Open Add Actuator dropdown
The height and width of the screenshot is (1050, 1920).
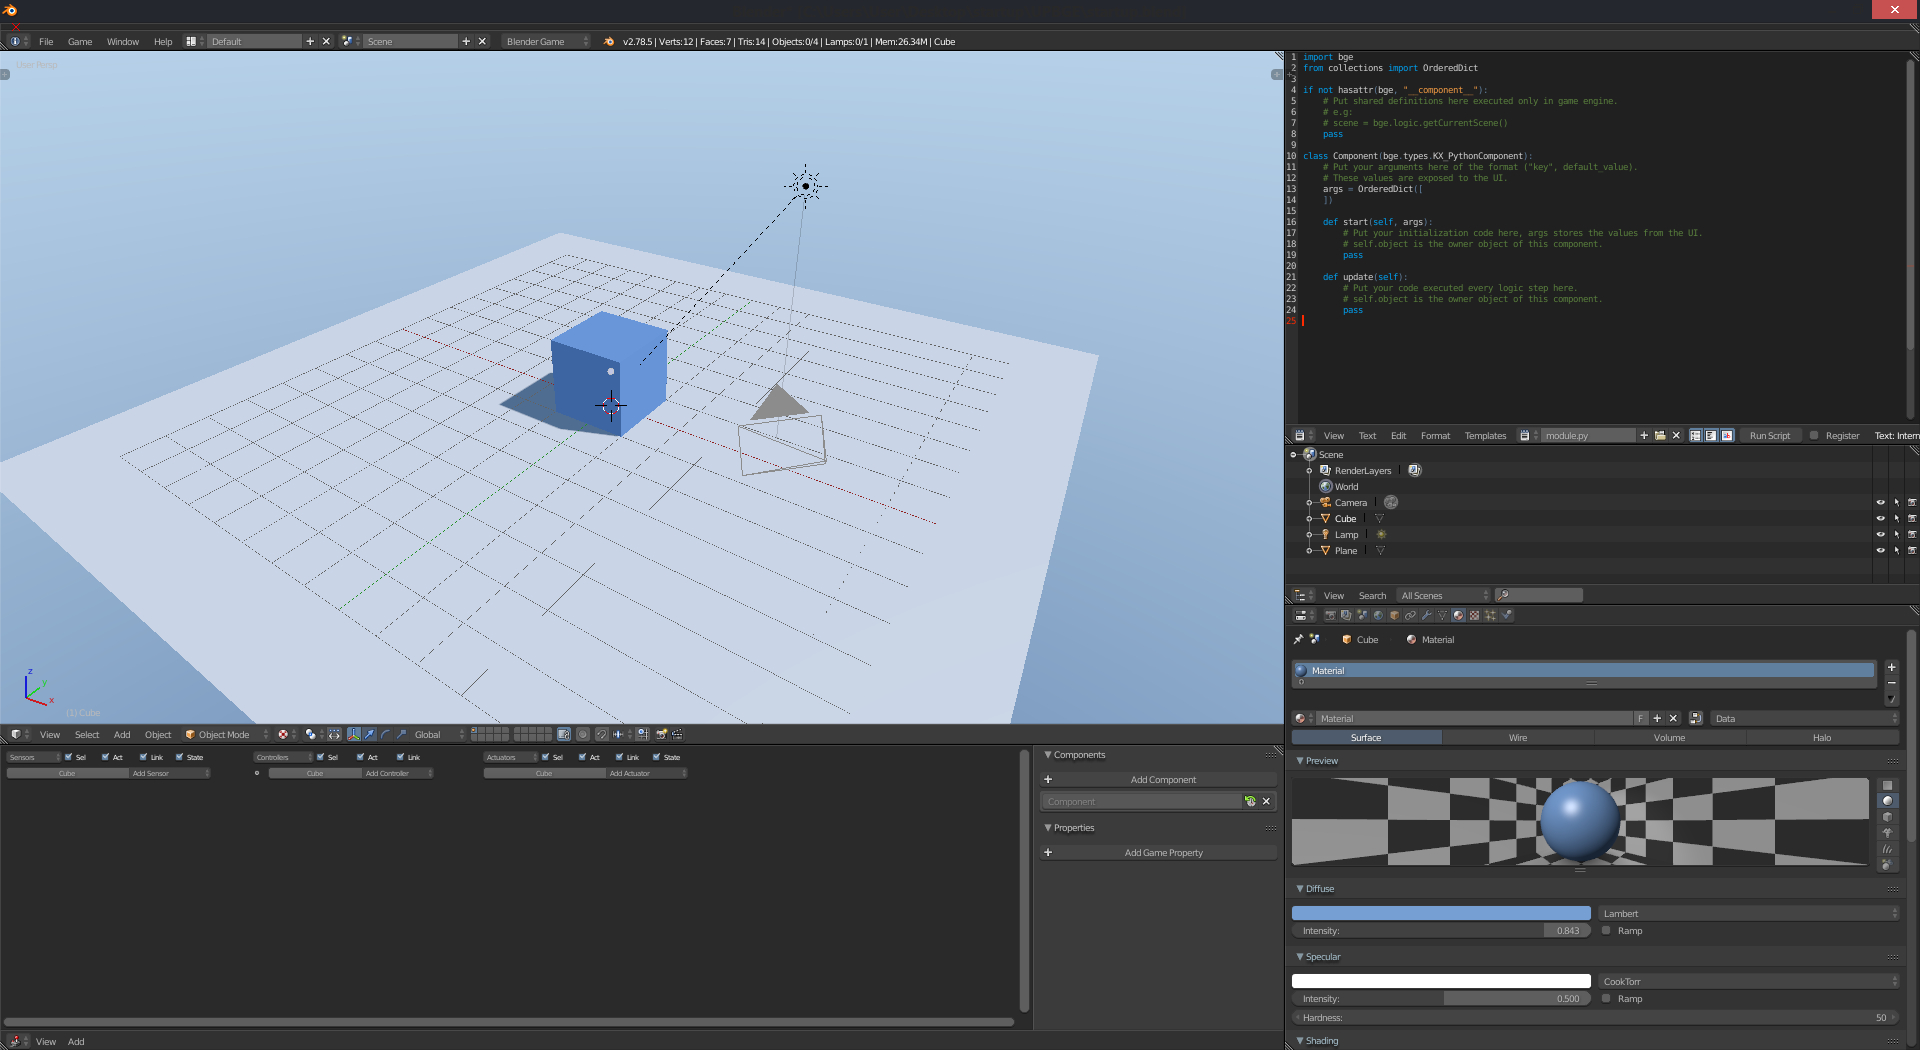tap(647, 773)
